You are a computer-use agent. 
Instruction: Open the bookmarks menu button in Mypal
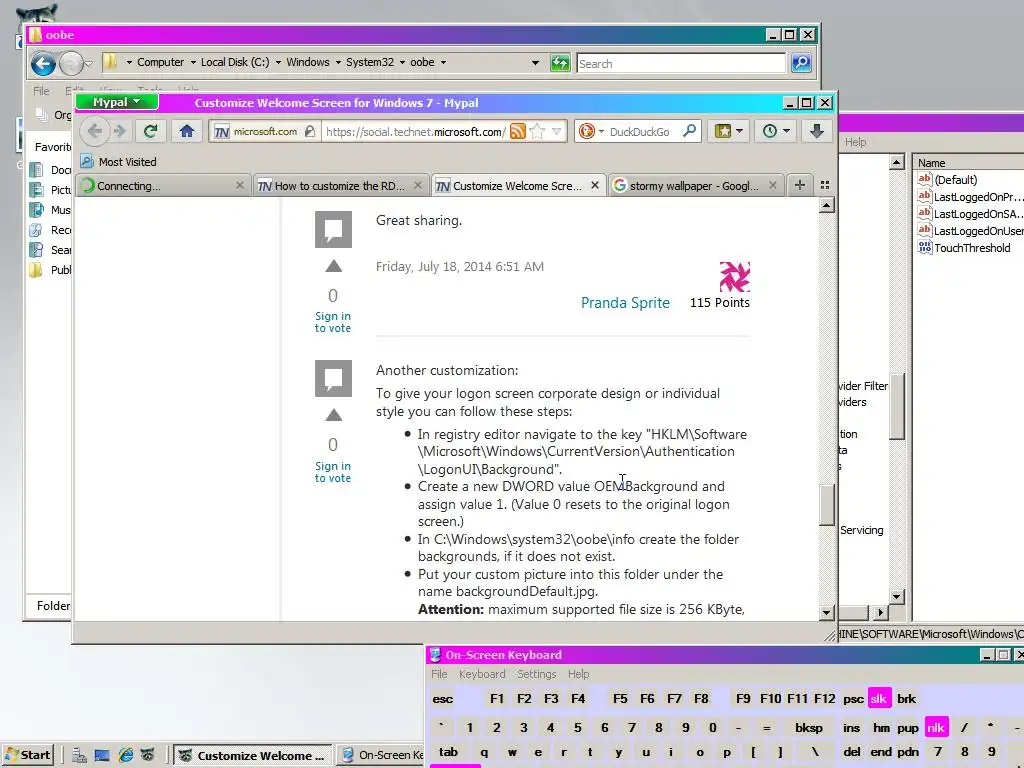pos(729,131)
